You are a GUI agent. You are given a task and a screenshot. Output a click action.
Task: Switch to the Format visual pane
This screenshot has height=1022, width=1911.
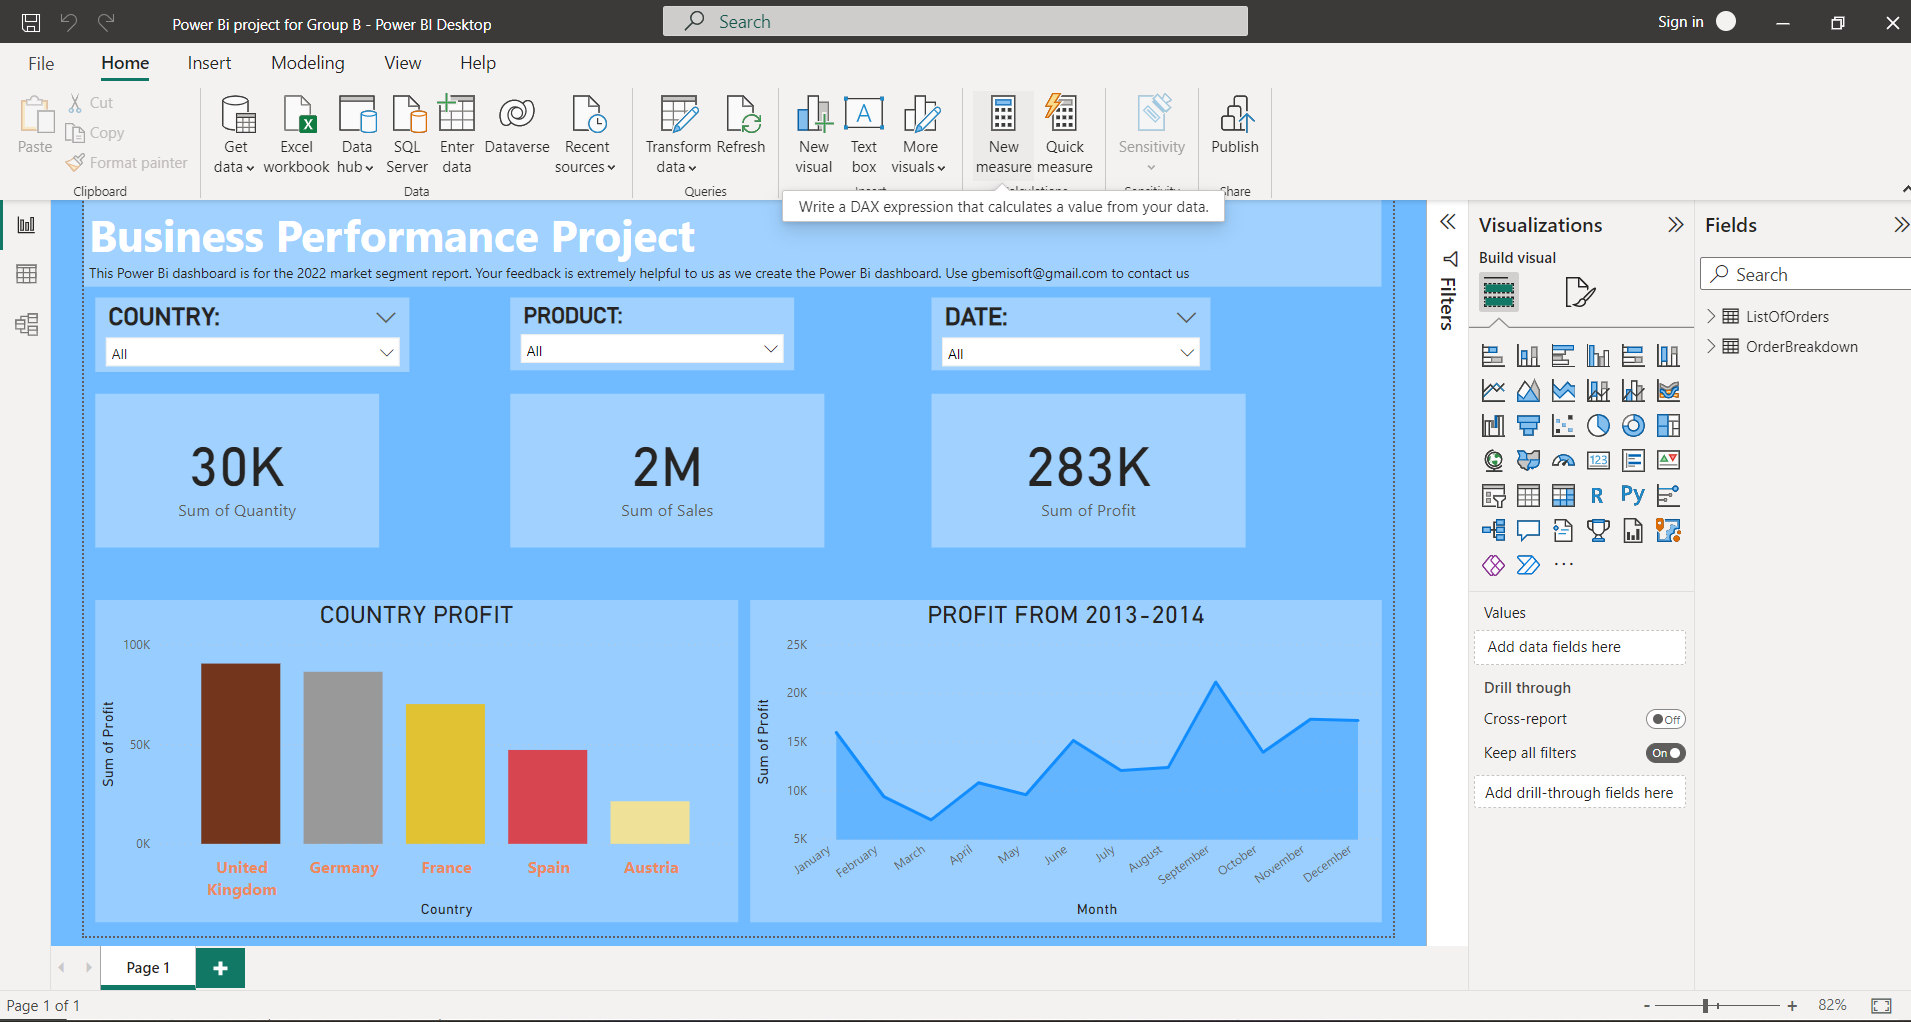point(1580,292)
